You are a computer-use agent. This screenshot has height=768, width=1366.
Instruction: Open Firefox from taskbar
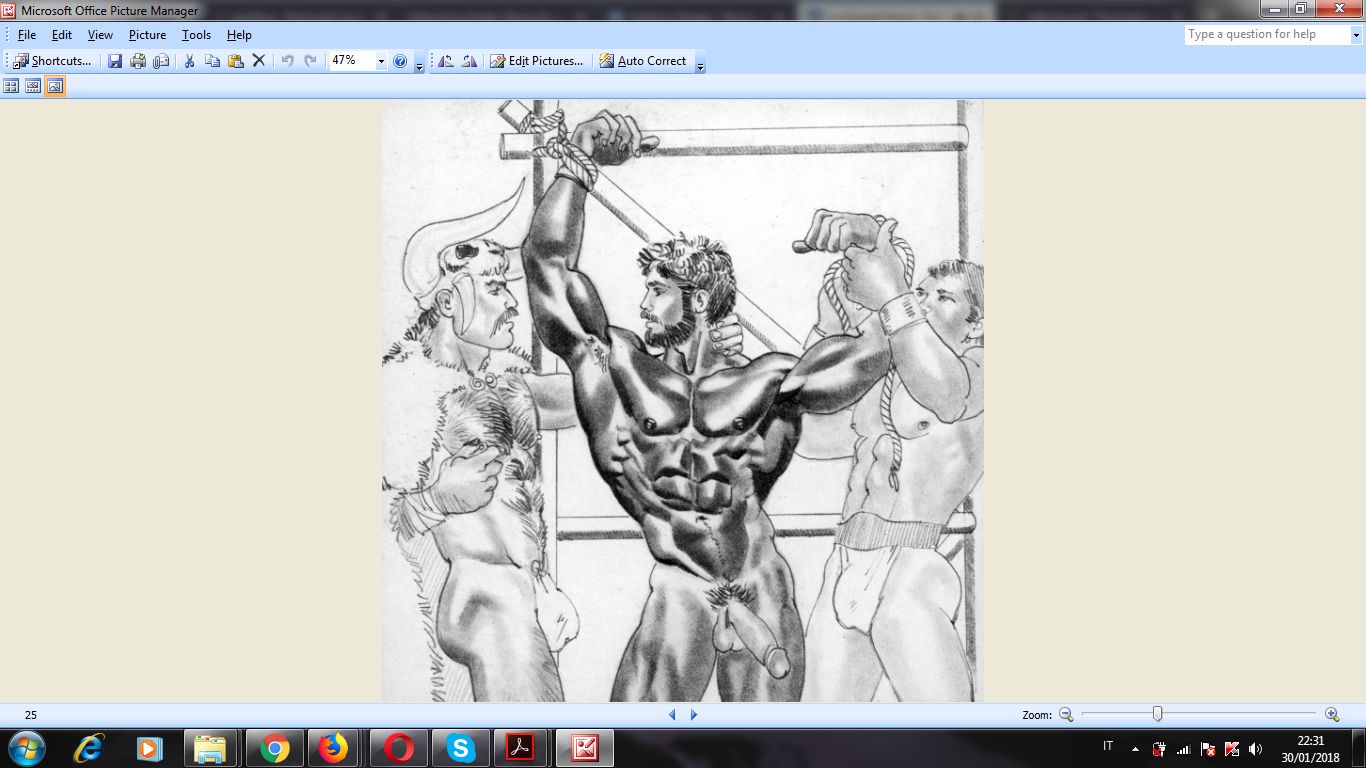(x=334, y=748)
